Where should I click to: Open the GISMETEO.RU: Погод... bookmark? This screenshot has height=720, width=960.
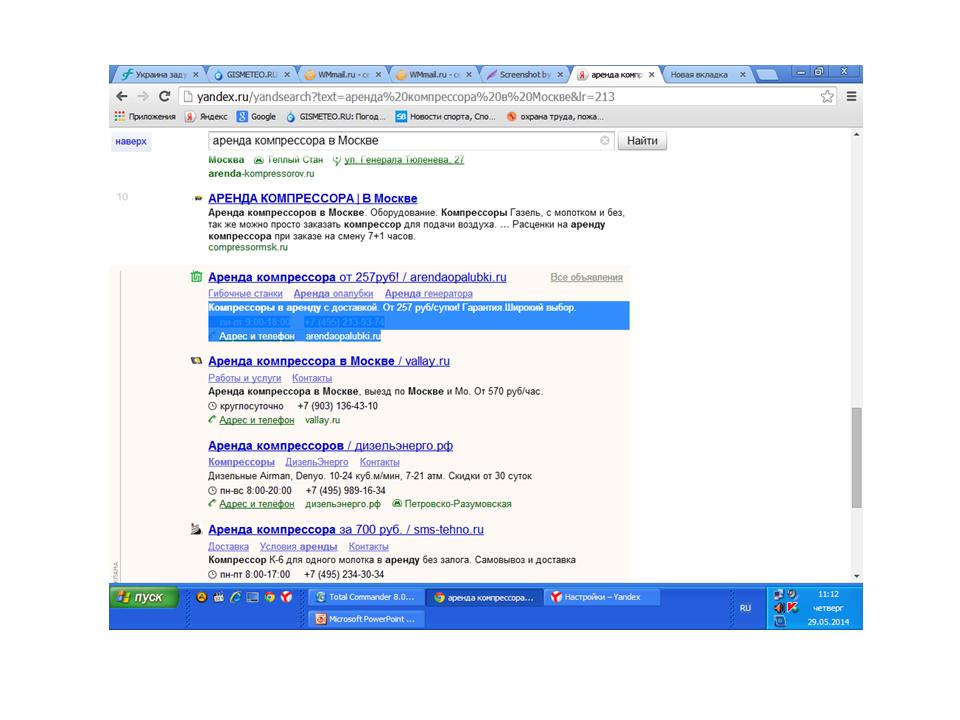pyautogui.click(x=336, y=116)
